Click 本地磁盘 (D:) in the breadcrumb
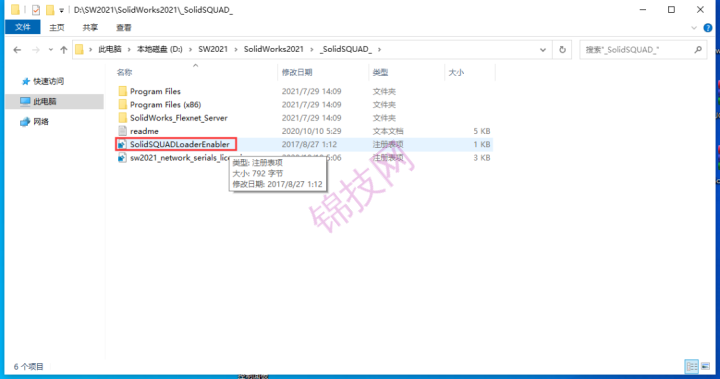 coord(159,49)
